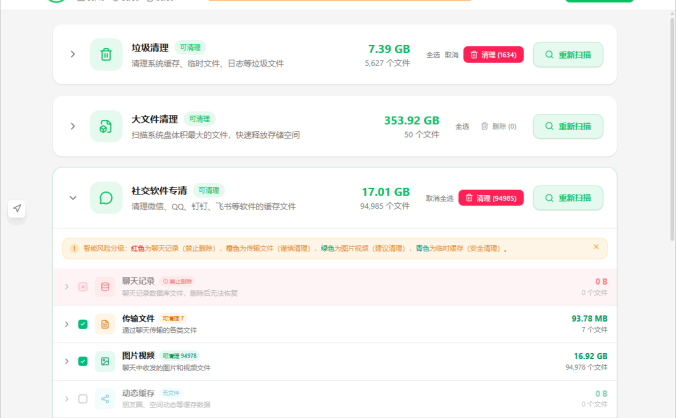Click 重新扫描 for 大文件清理
Image resolution: width=676 pixels, height=418 pixels.
[568, 126]
